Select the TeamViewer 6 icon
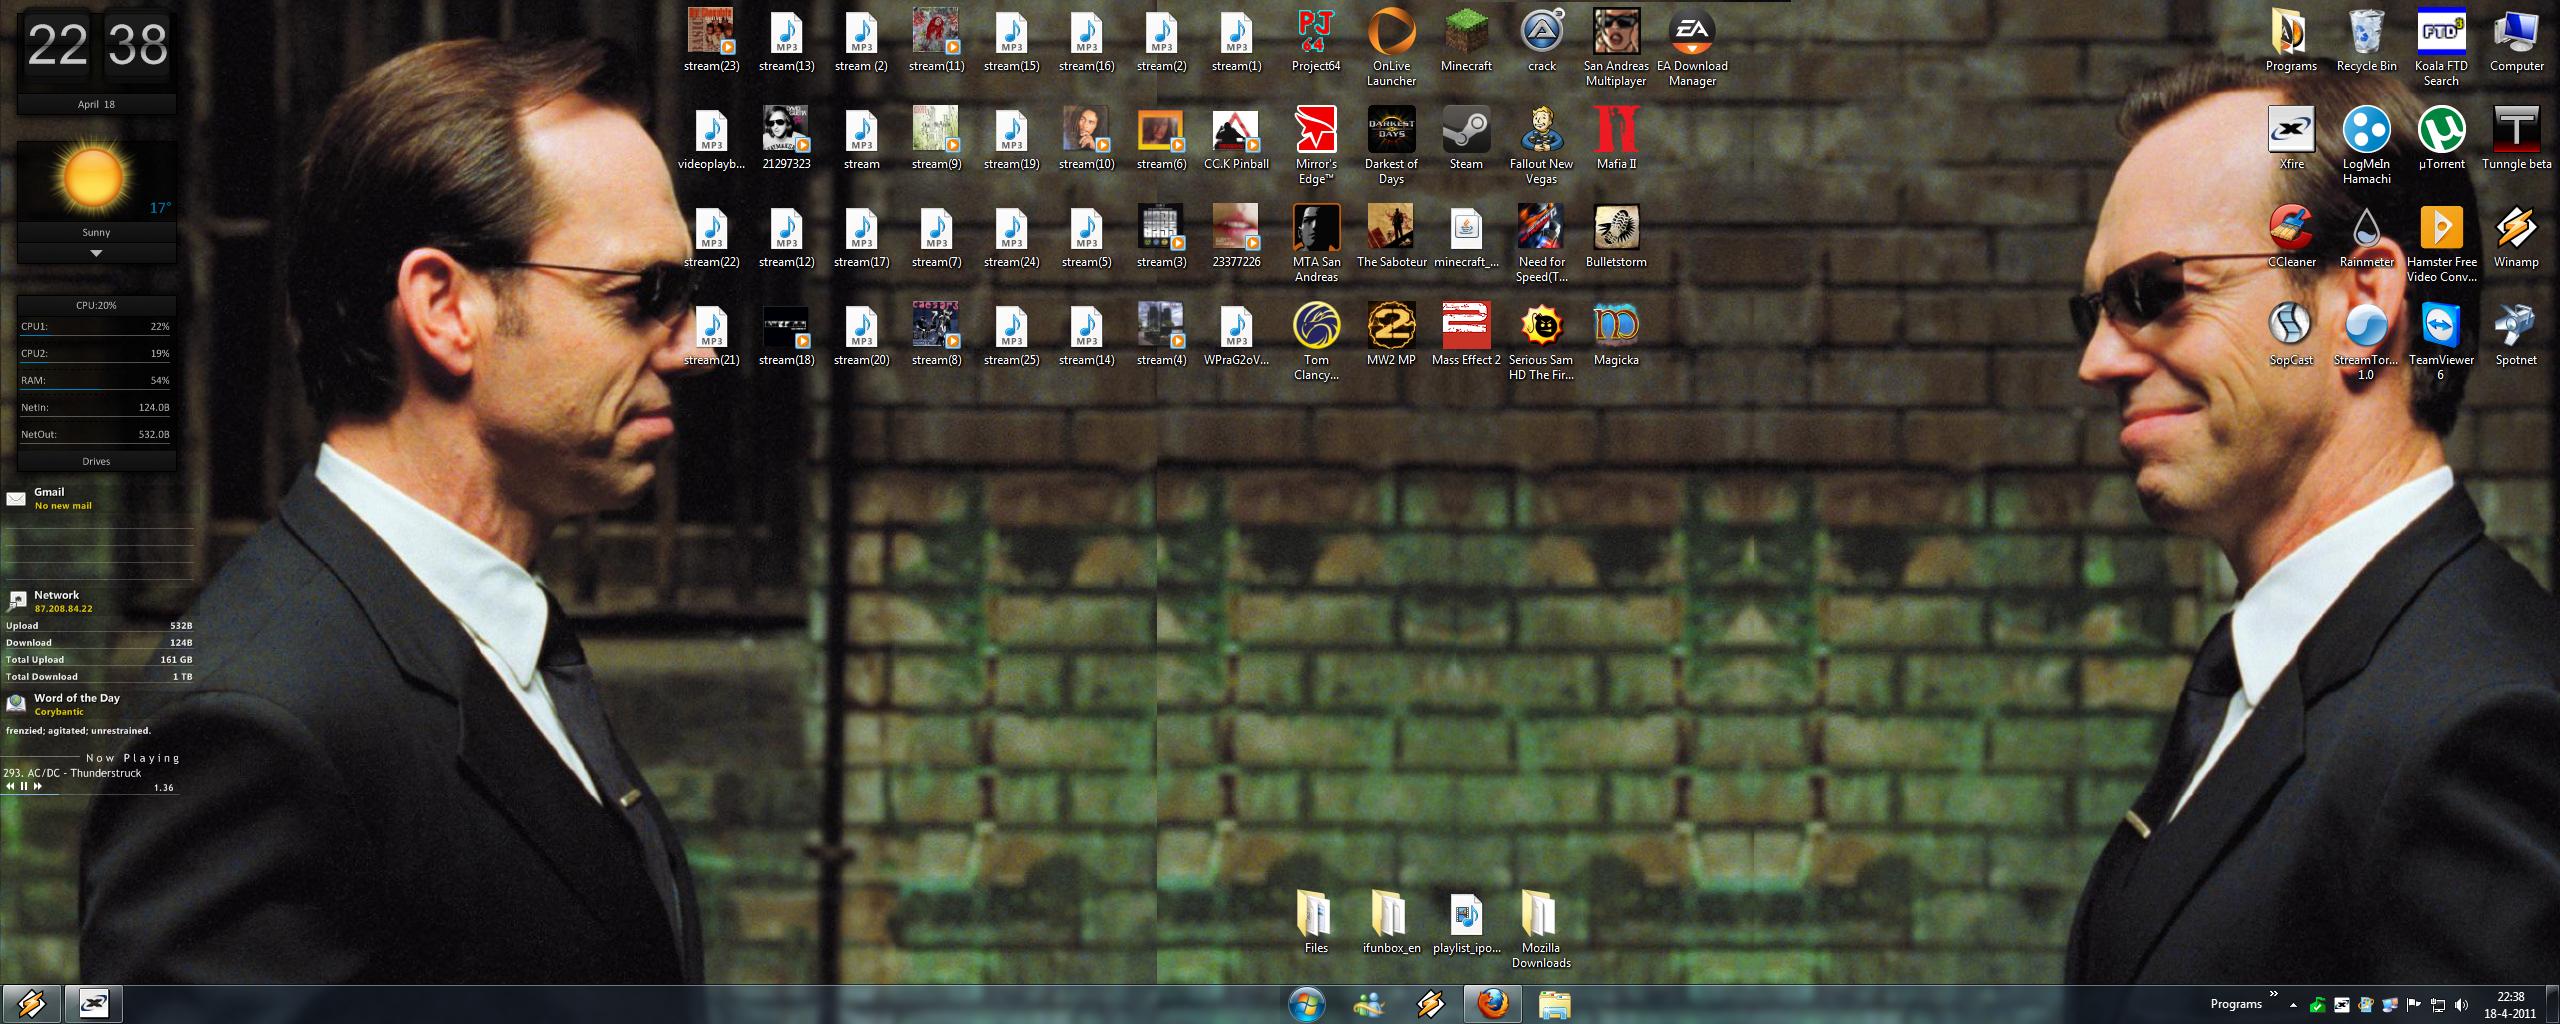 pos(2441,342)
